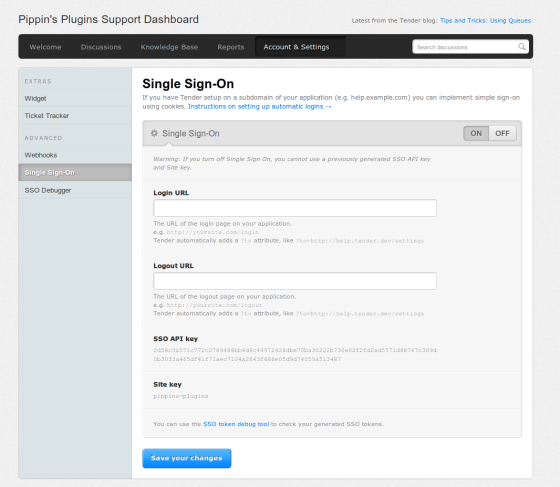560x487 pixels.
Task: Click the search magnifier icon
Action: 522,47
